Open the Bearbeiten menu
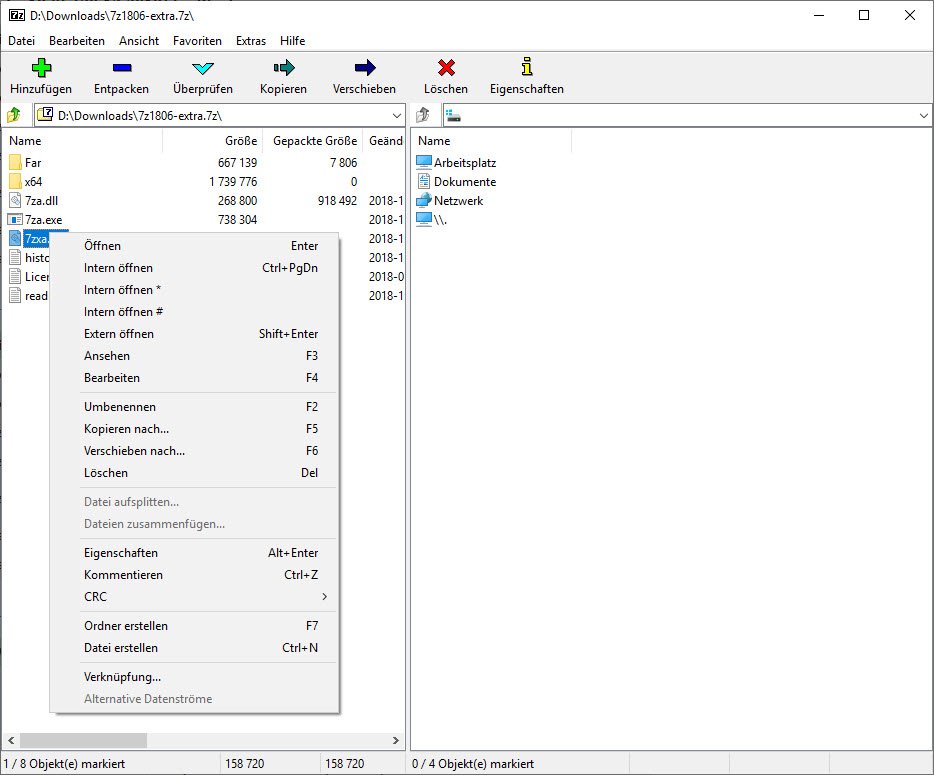Image resolution: width=934 pixels, height=775 pixels. (77, 41)
